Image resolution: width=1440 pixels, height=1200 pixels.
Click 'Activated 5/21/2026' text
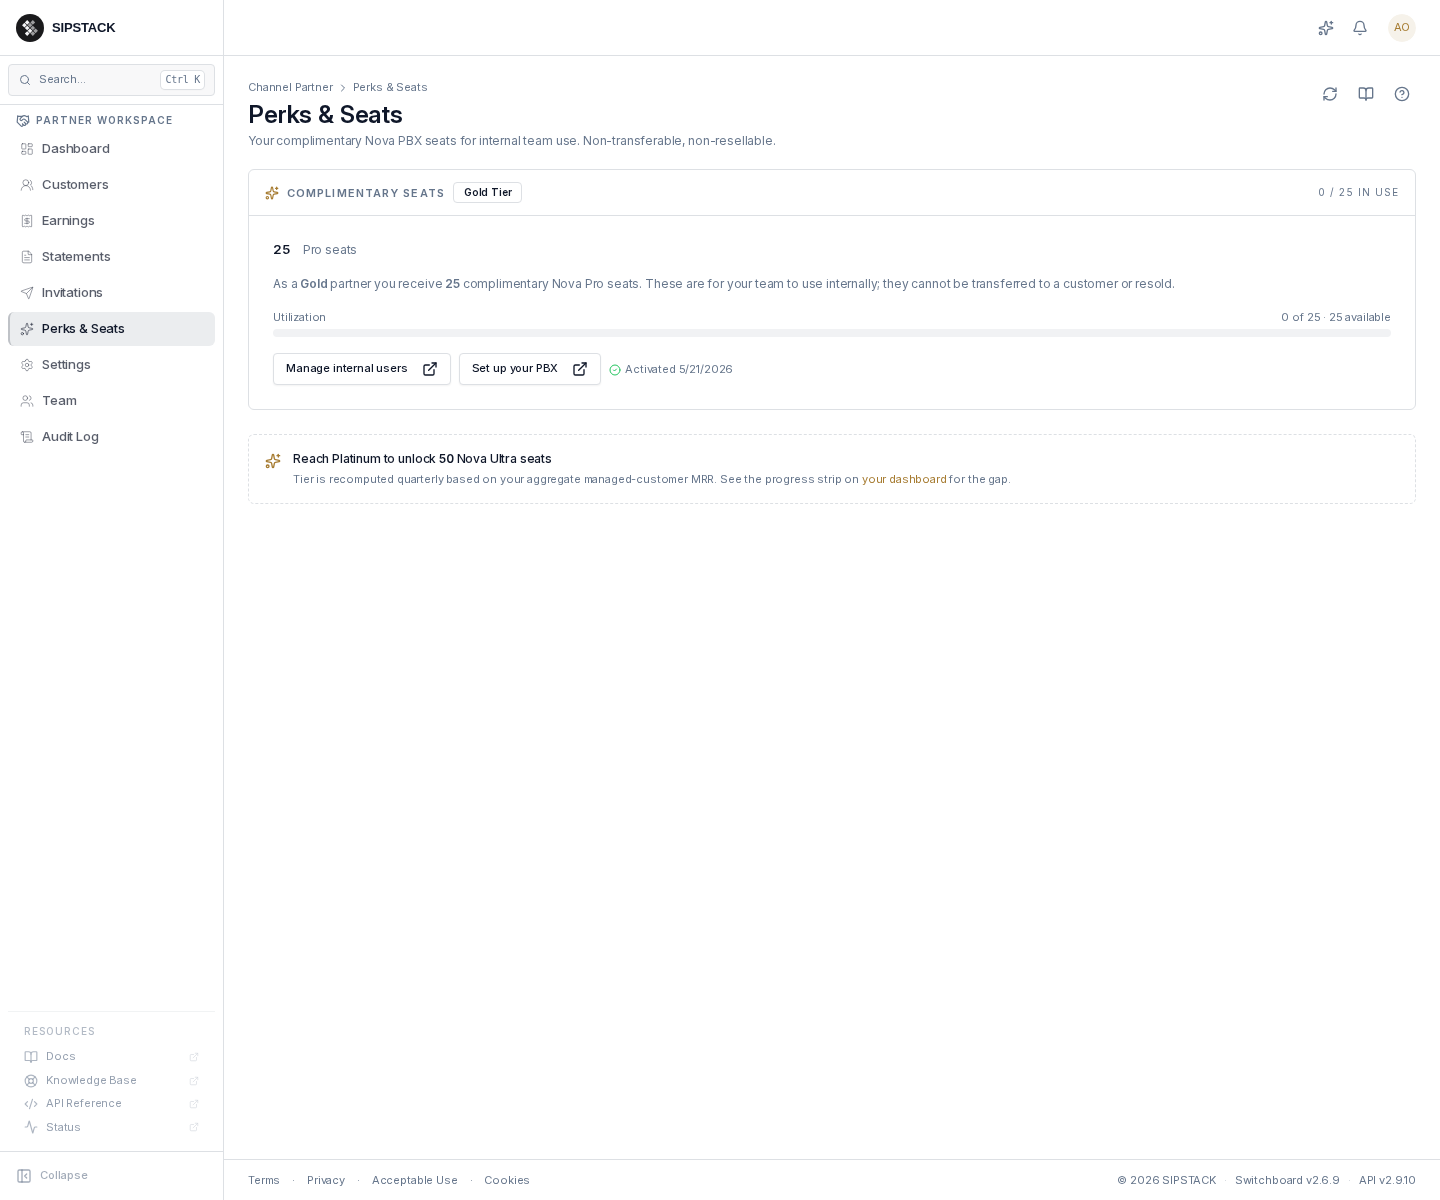coord(679,370)
